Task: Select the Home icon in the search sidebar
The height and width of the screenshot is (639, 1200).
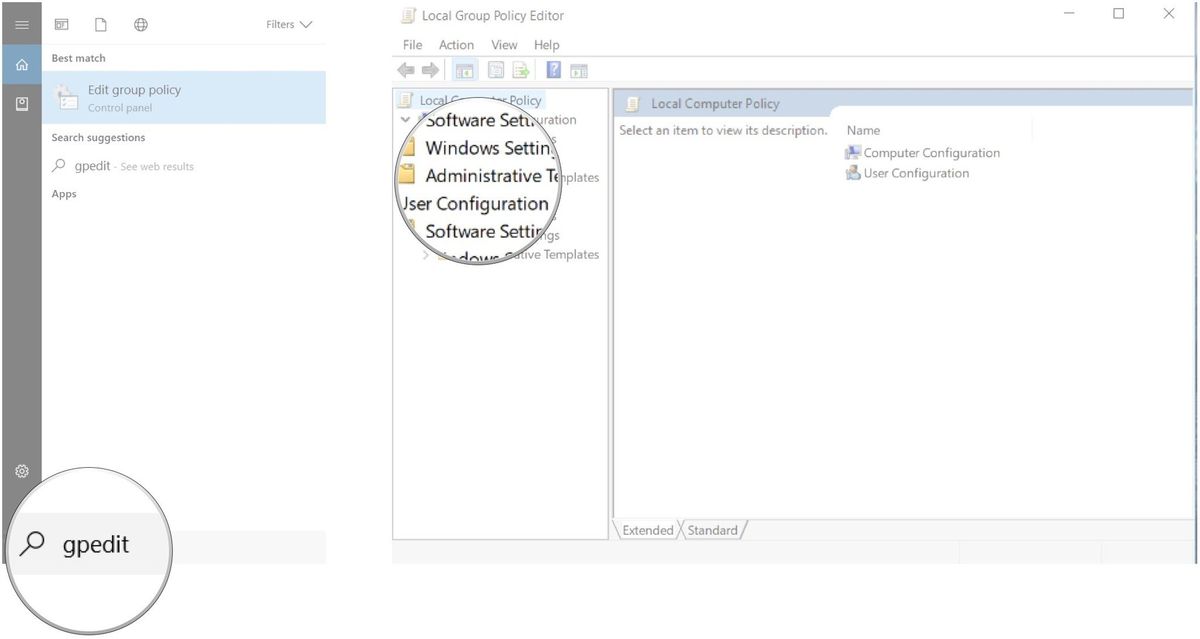Action: tap(21, 65)
